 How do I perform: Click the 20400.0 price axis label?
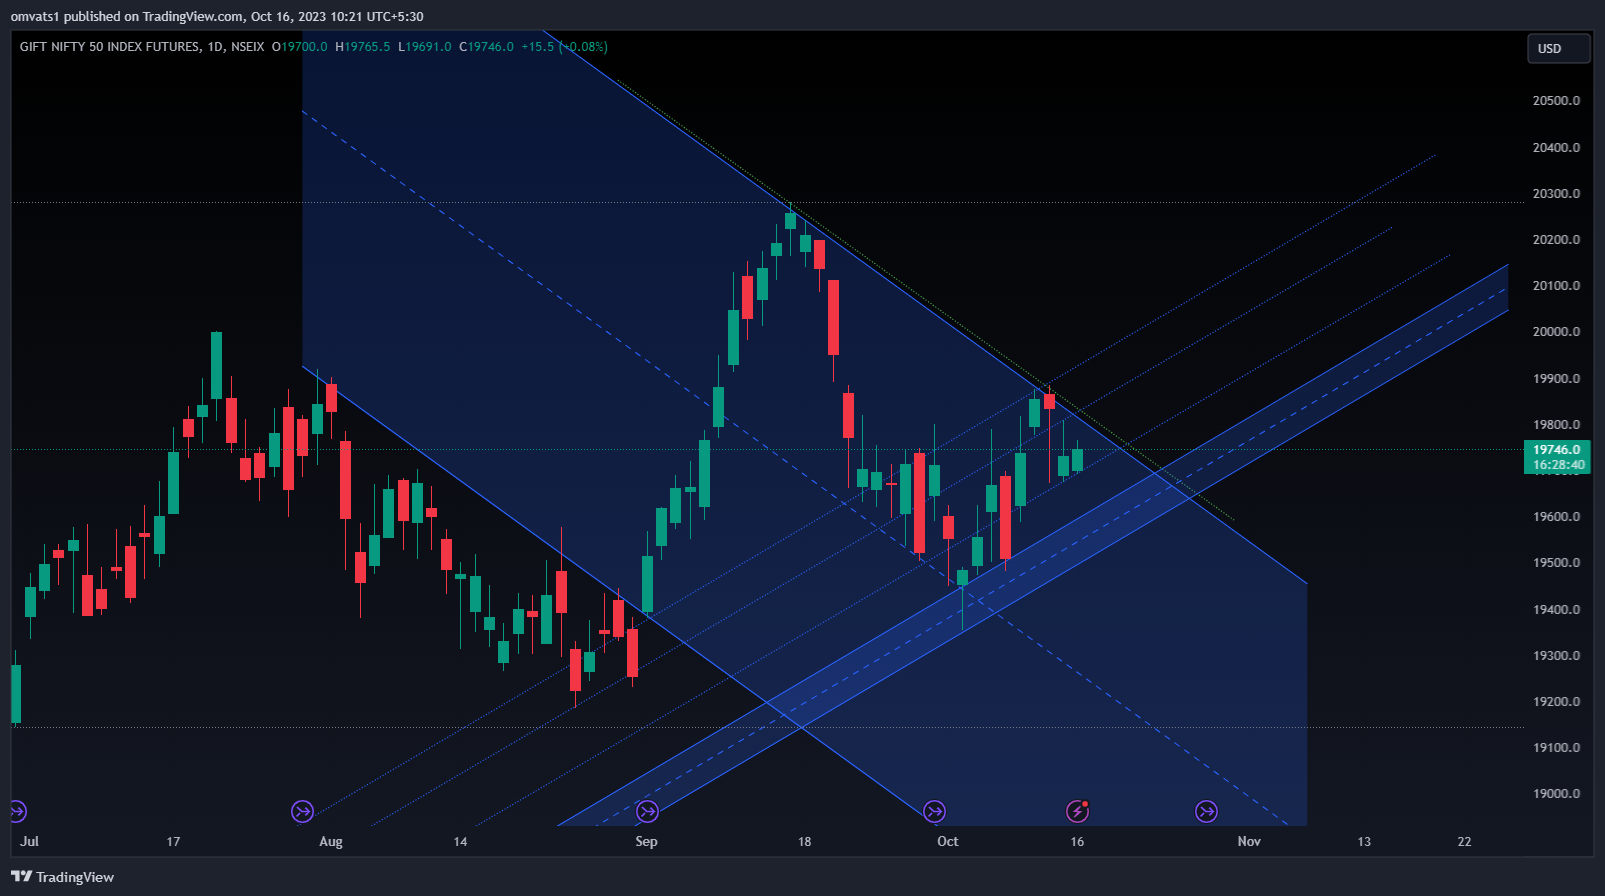click(x=1556, y=148)
